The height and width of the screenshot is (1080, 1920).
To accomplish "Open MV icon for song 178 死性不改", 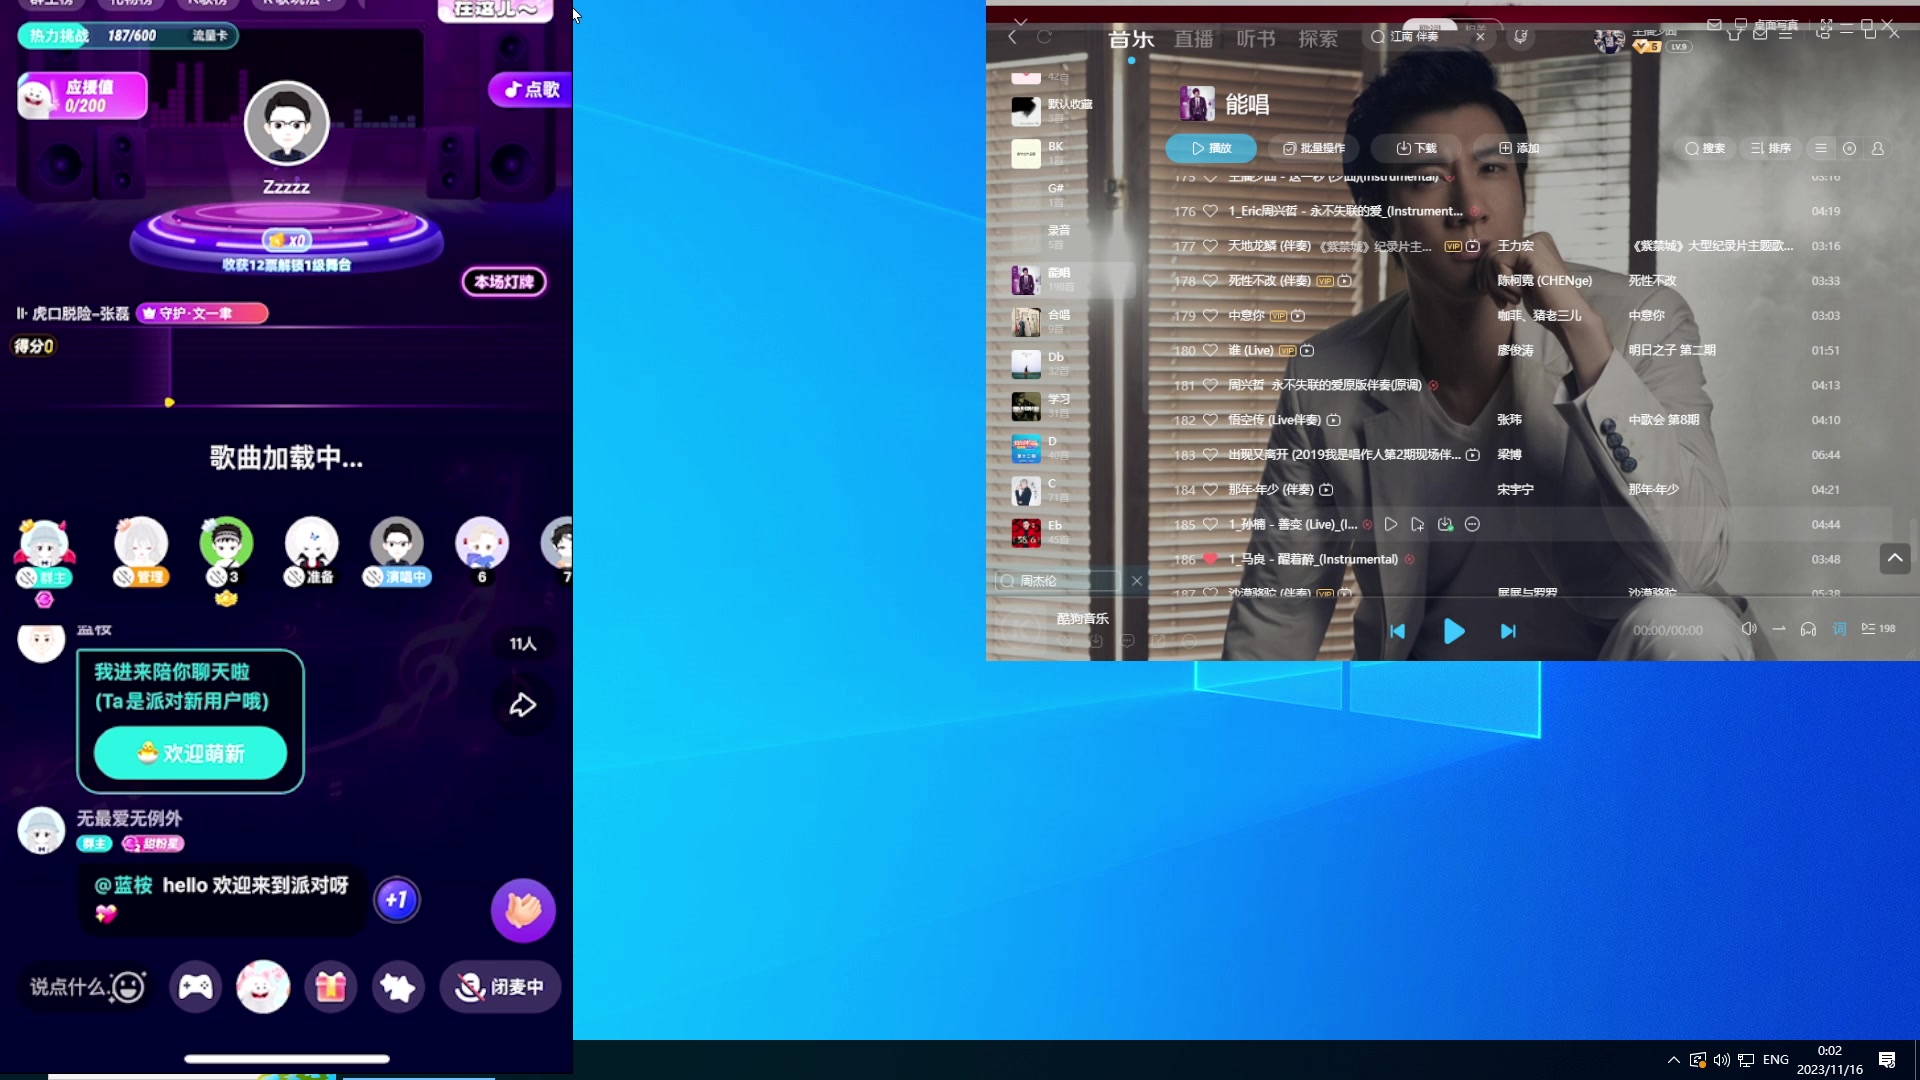I will pos(1345,281).
